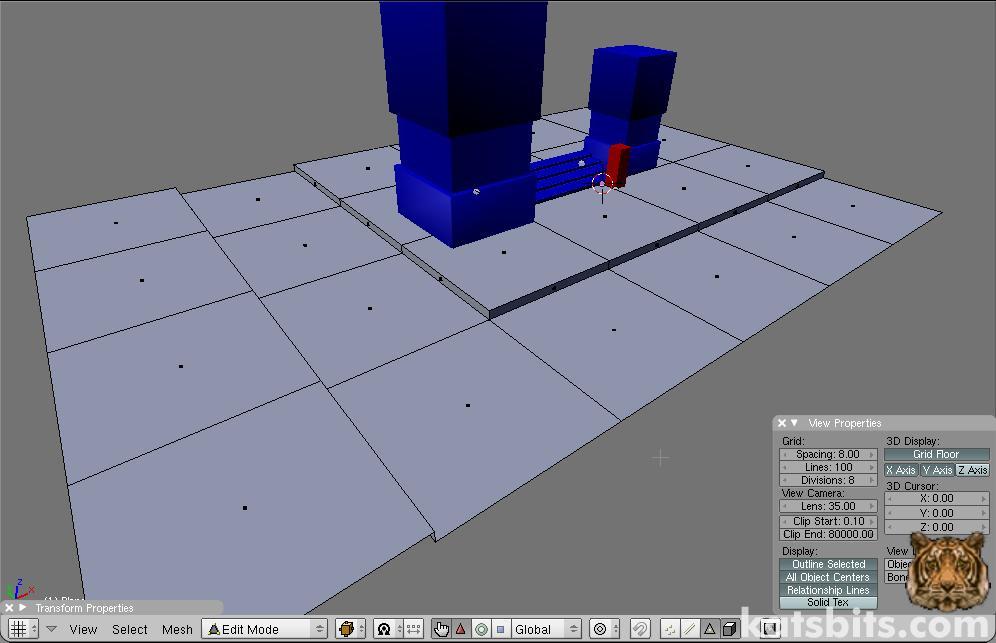Viewport: 996px width, 643px height.
Task: Disable the Outline Selected option
Action: tap(828, 564)
